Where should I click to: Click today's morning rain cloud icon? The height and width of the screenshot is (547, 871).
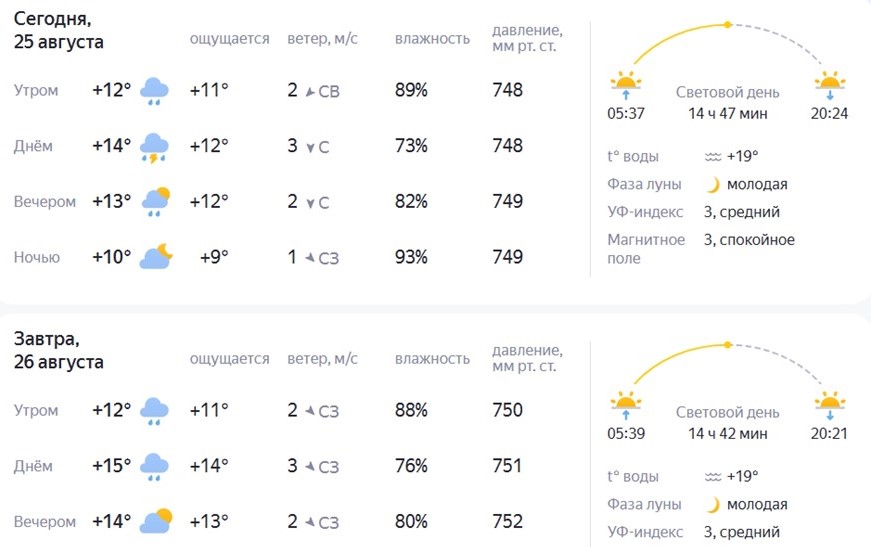[x=154, y=91]
